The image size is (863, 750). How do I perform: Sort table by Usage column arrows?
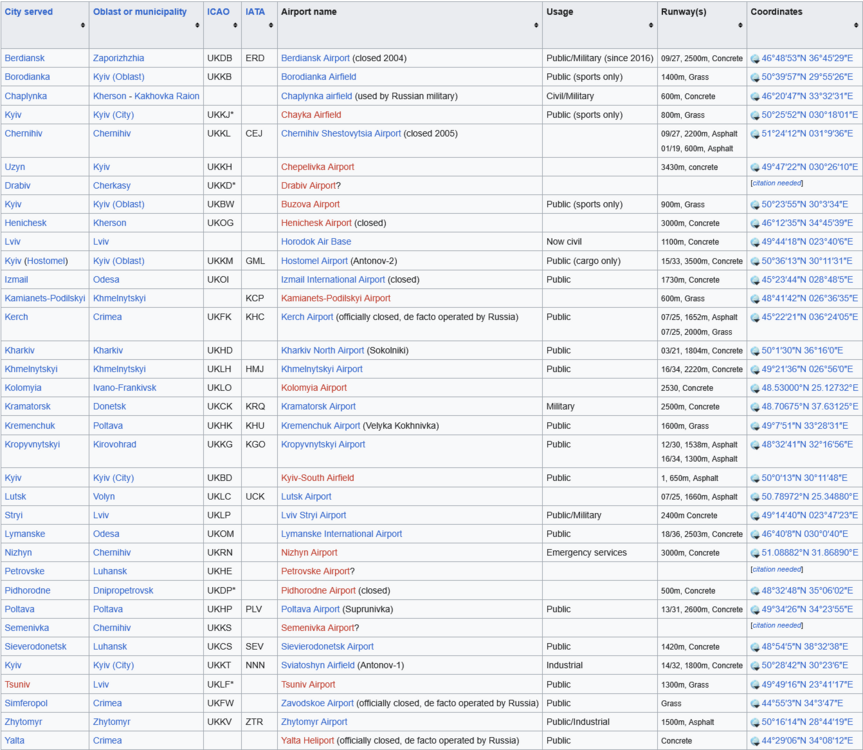coord(651,25)
